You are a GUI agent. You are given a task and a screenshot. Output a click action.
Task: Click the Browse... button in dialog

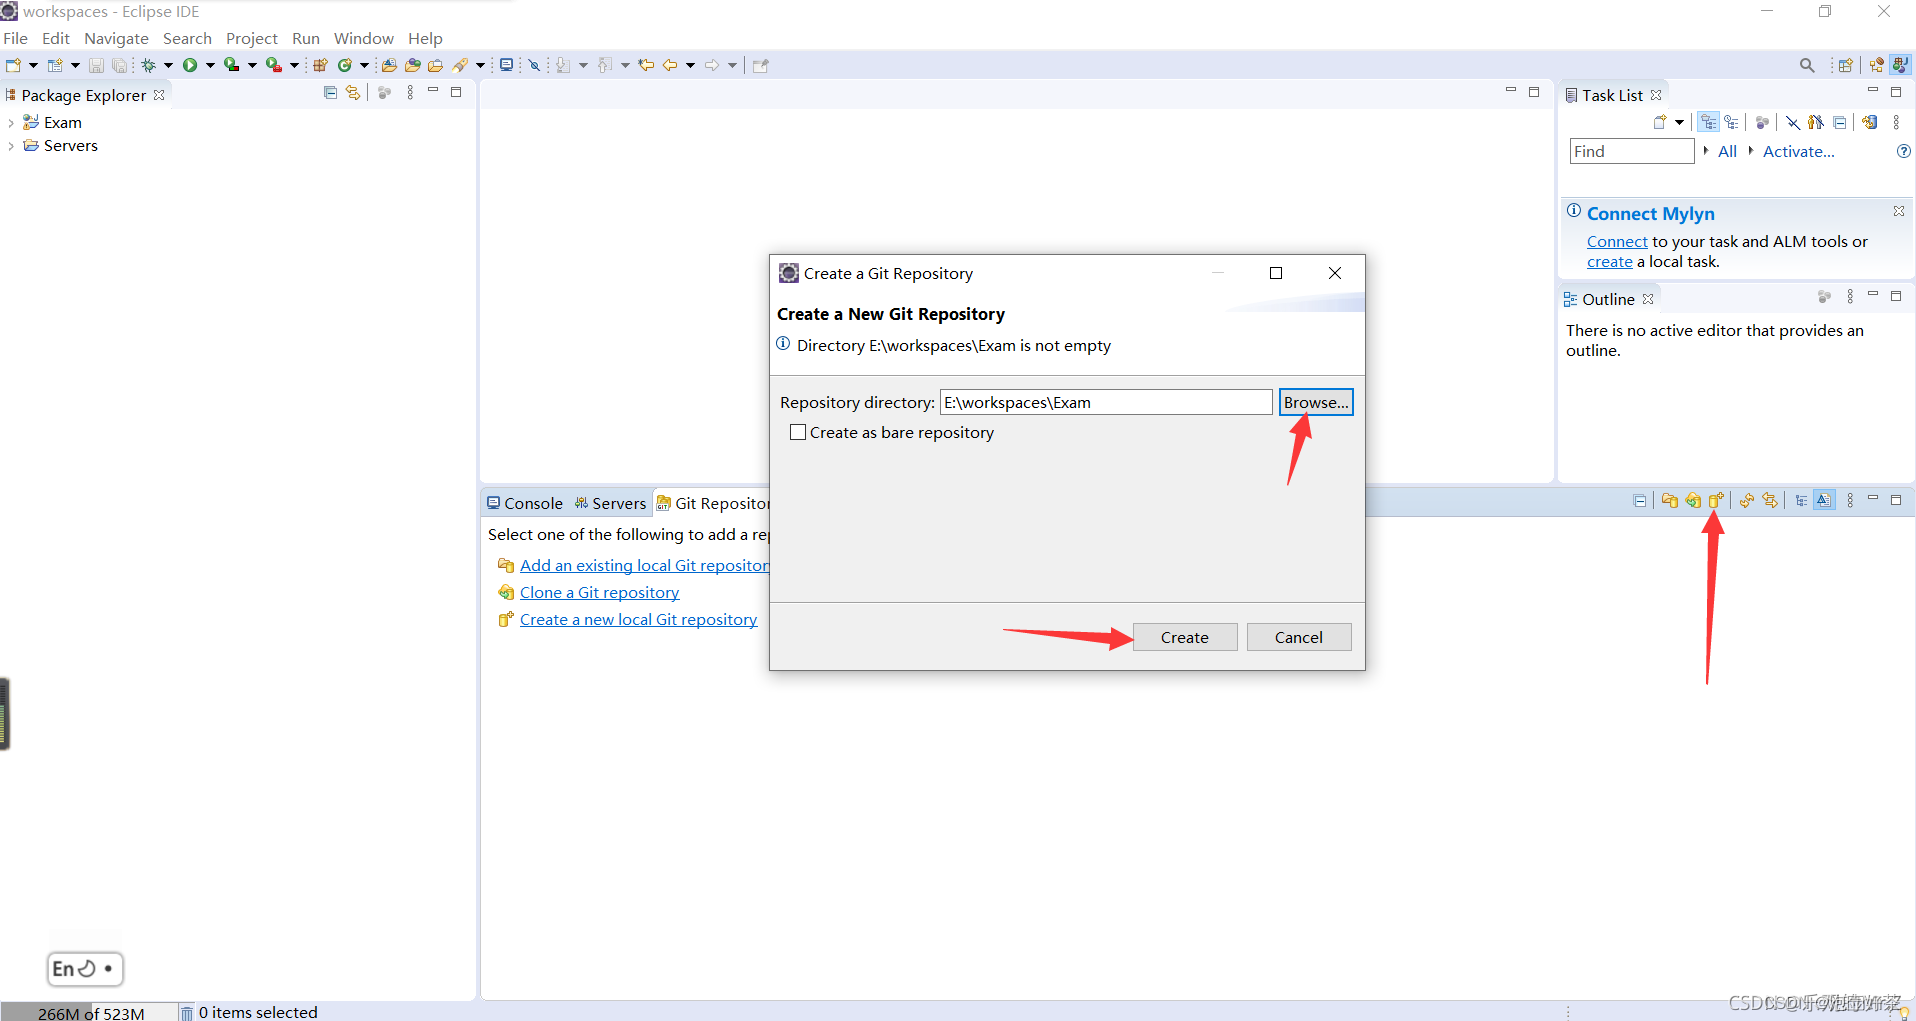coord(1316,402)
